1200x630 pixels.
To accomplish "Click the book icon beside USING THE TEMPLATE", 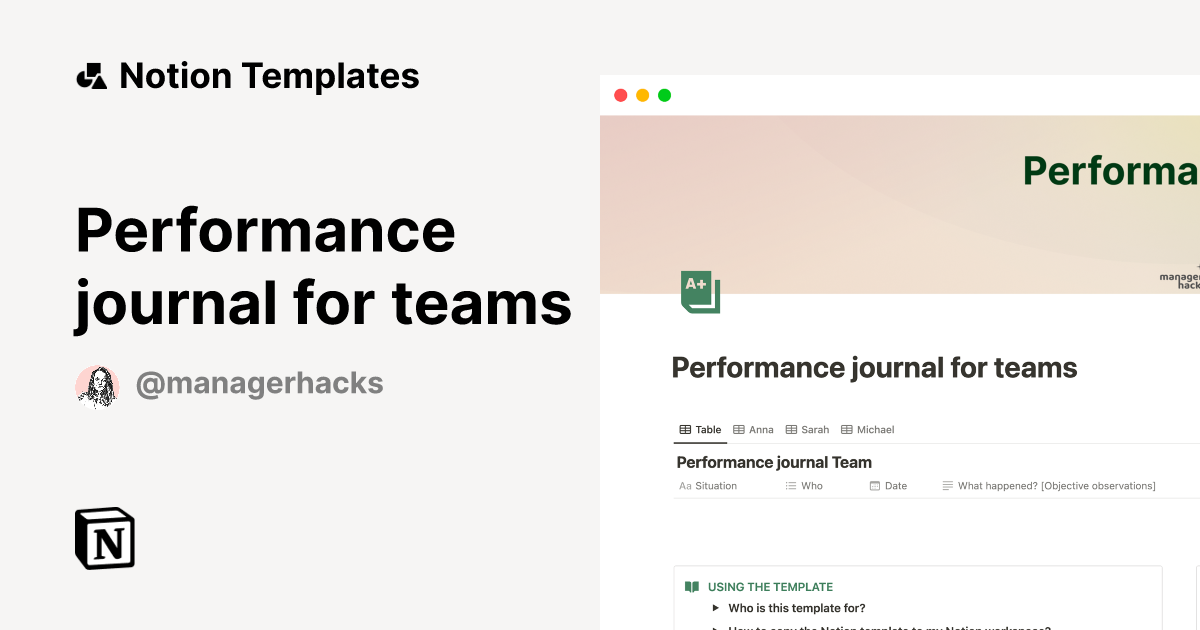I will click(x=692, y=587).
